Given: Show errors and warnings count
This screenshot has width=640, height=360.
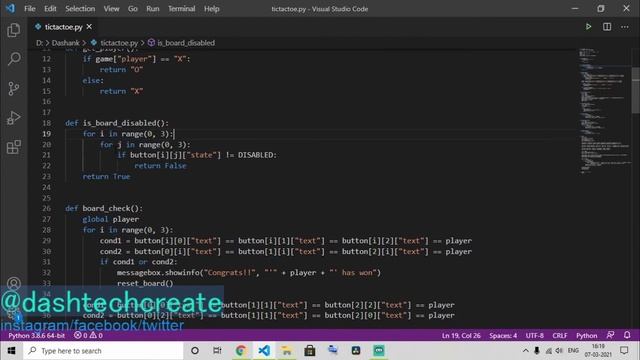Looking at the screenshot, I should click(x=88, y=336).
